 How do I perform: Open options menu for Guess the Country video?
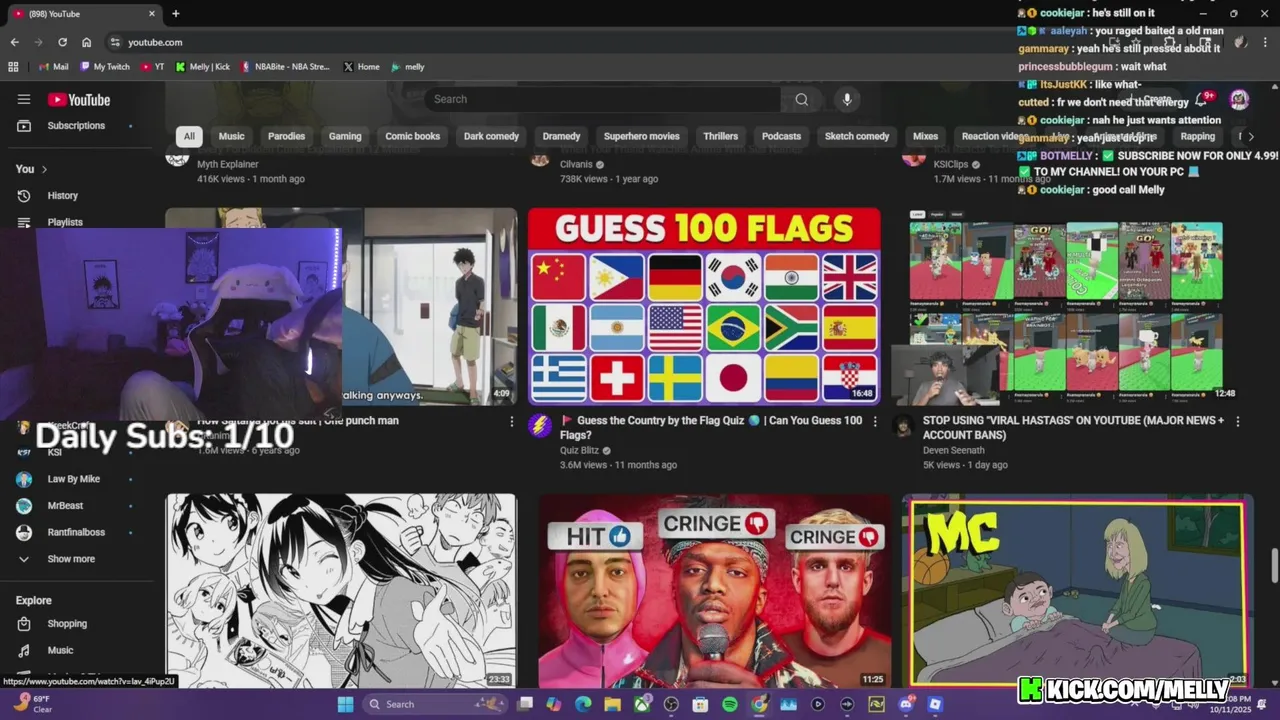click(x=875, y=422)
